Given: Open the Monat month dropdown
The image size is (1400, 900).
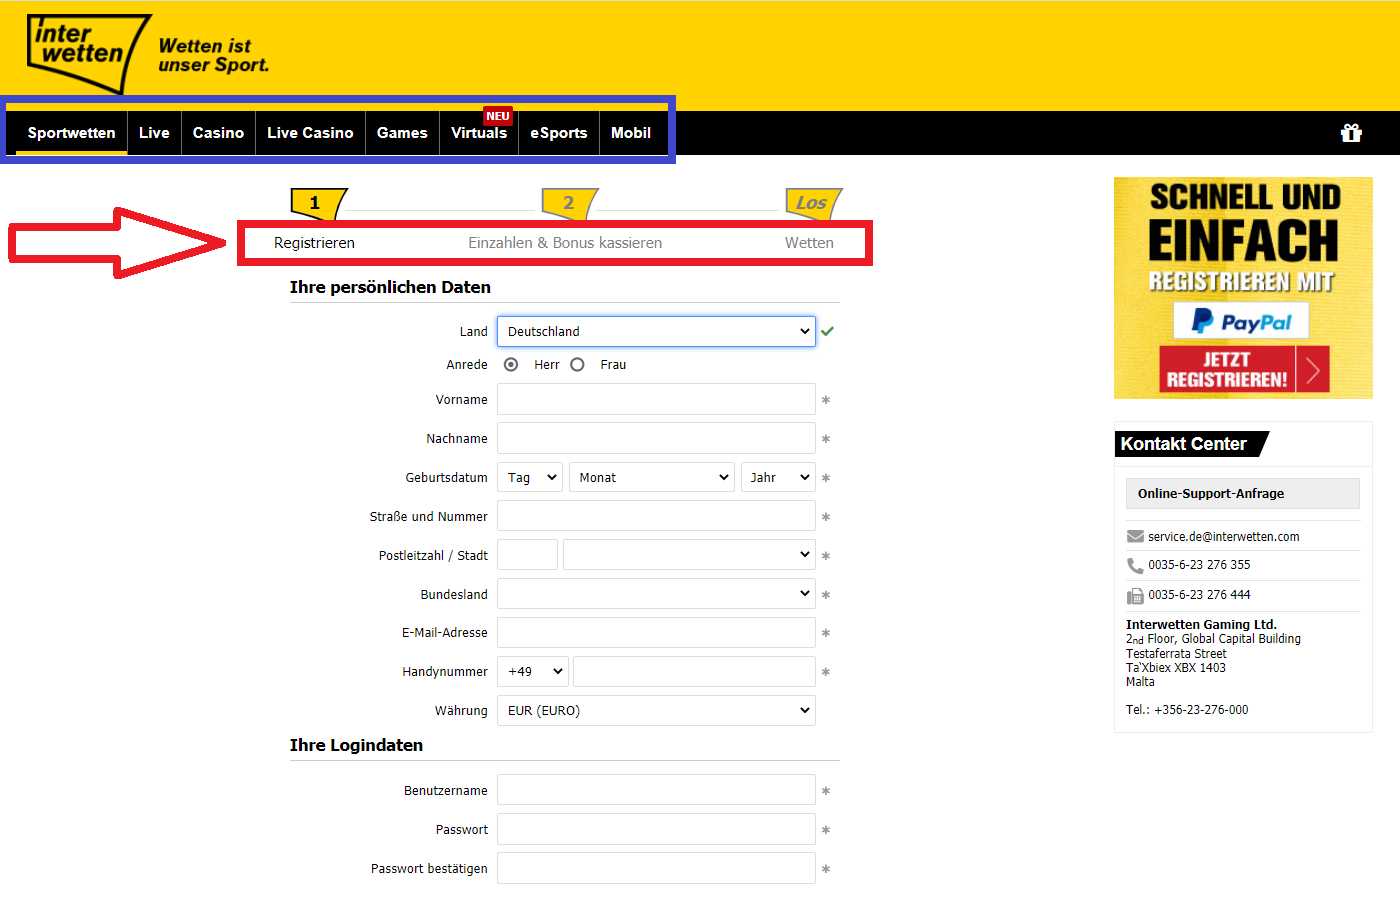Looking at the screenshot, I should coord(652,477).
